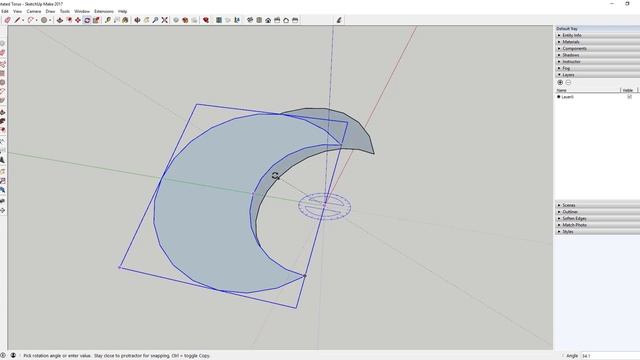
Task: Click the person icon in status bar
Action: [x=13, y=356]
